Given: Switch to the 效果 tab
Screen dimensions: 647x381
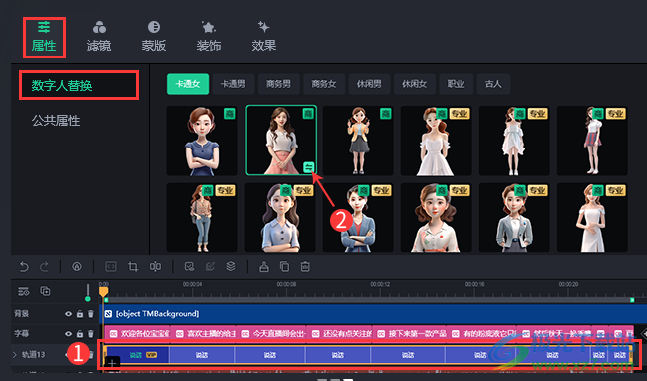Looking at the screenshot, I should pos(264,37).
